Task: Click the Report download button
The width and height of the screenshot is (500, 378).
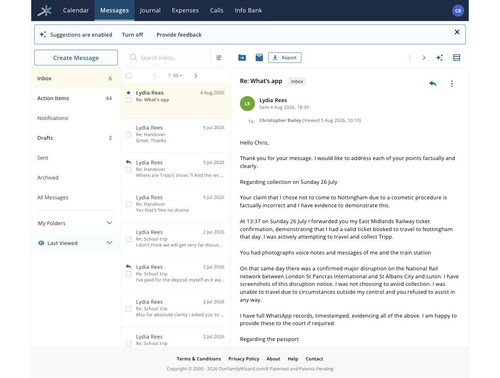Action: pos(285,58)
